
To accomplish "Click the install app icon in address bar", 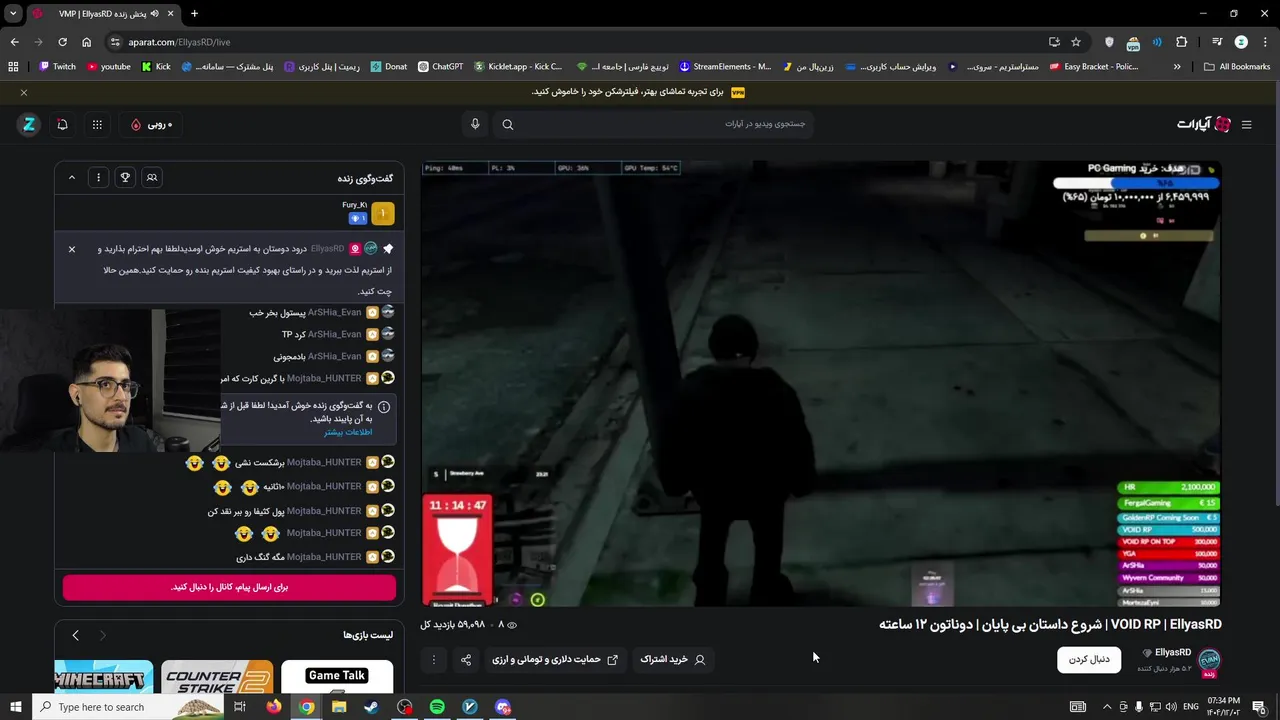I will coord(1054,42).
